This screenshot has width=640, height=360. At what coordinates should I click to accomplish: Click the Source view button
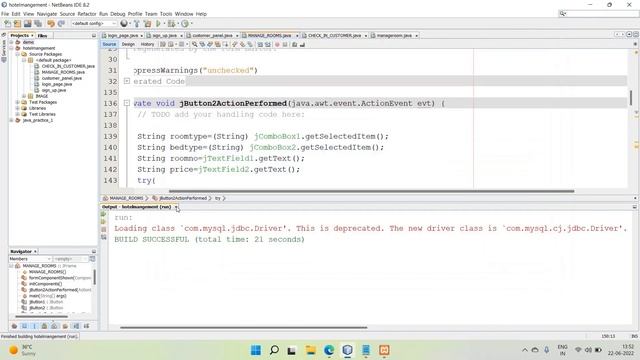[109, 44]
